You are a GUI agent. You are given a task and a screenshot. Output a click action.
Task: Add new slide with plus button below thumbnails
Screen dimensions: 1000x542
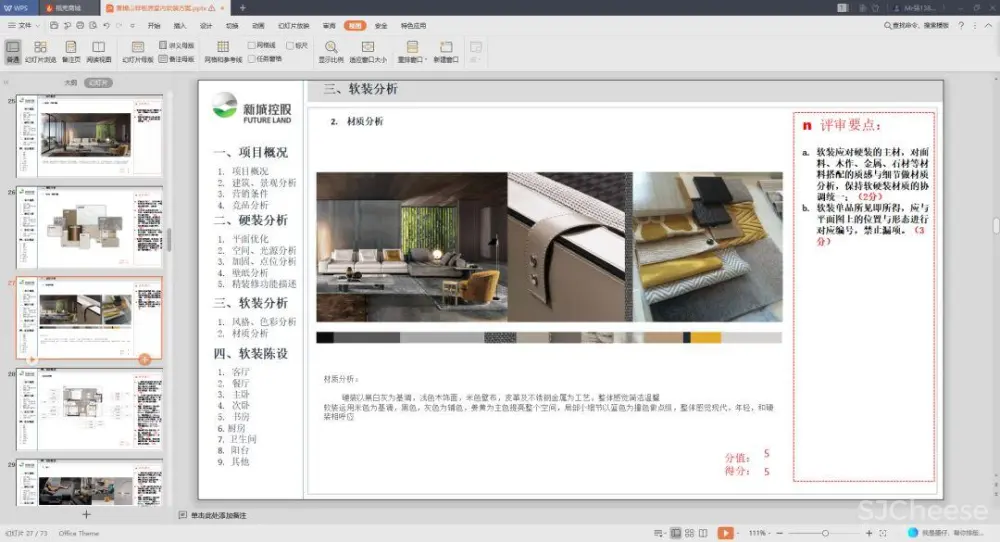pos(86,514)
